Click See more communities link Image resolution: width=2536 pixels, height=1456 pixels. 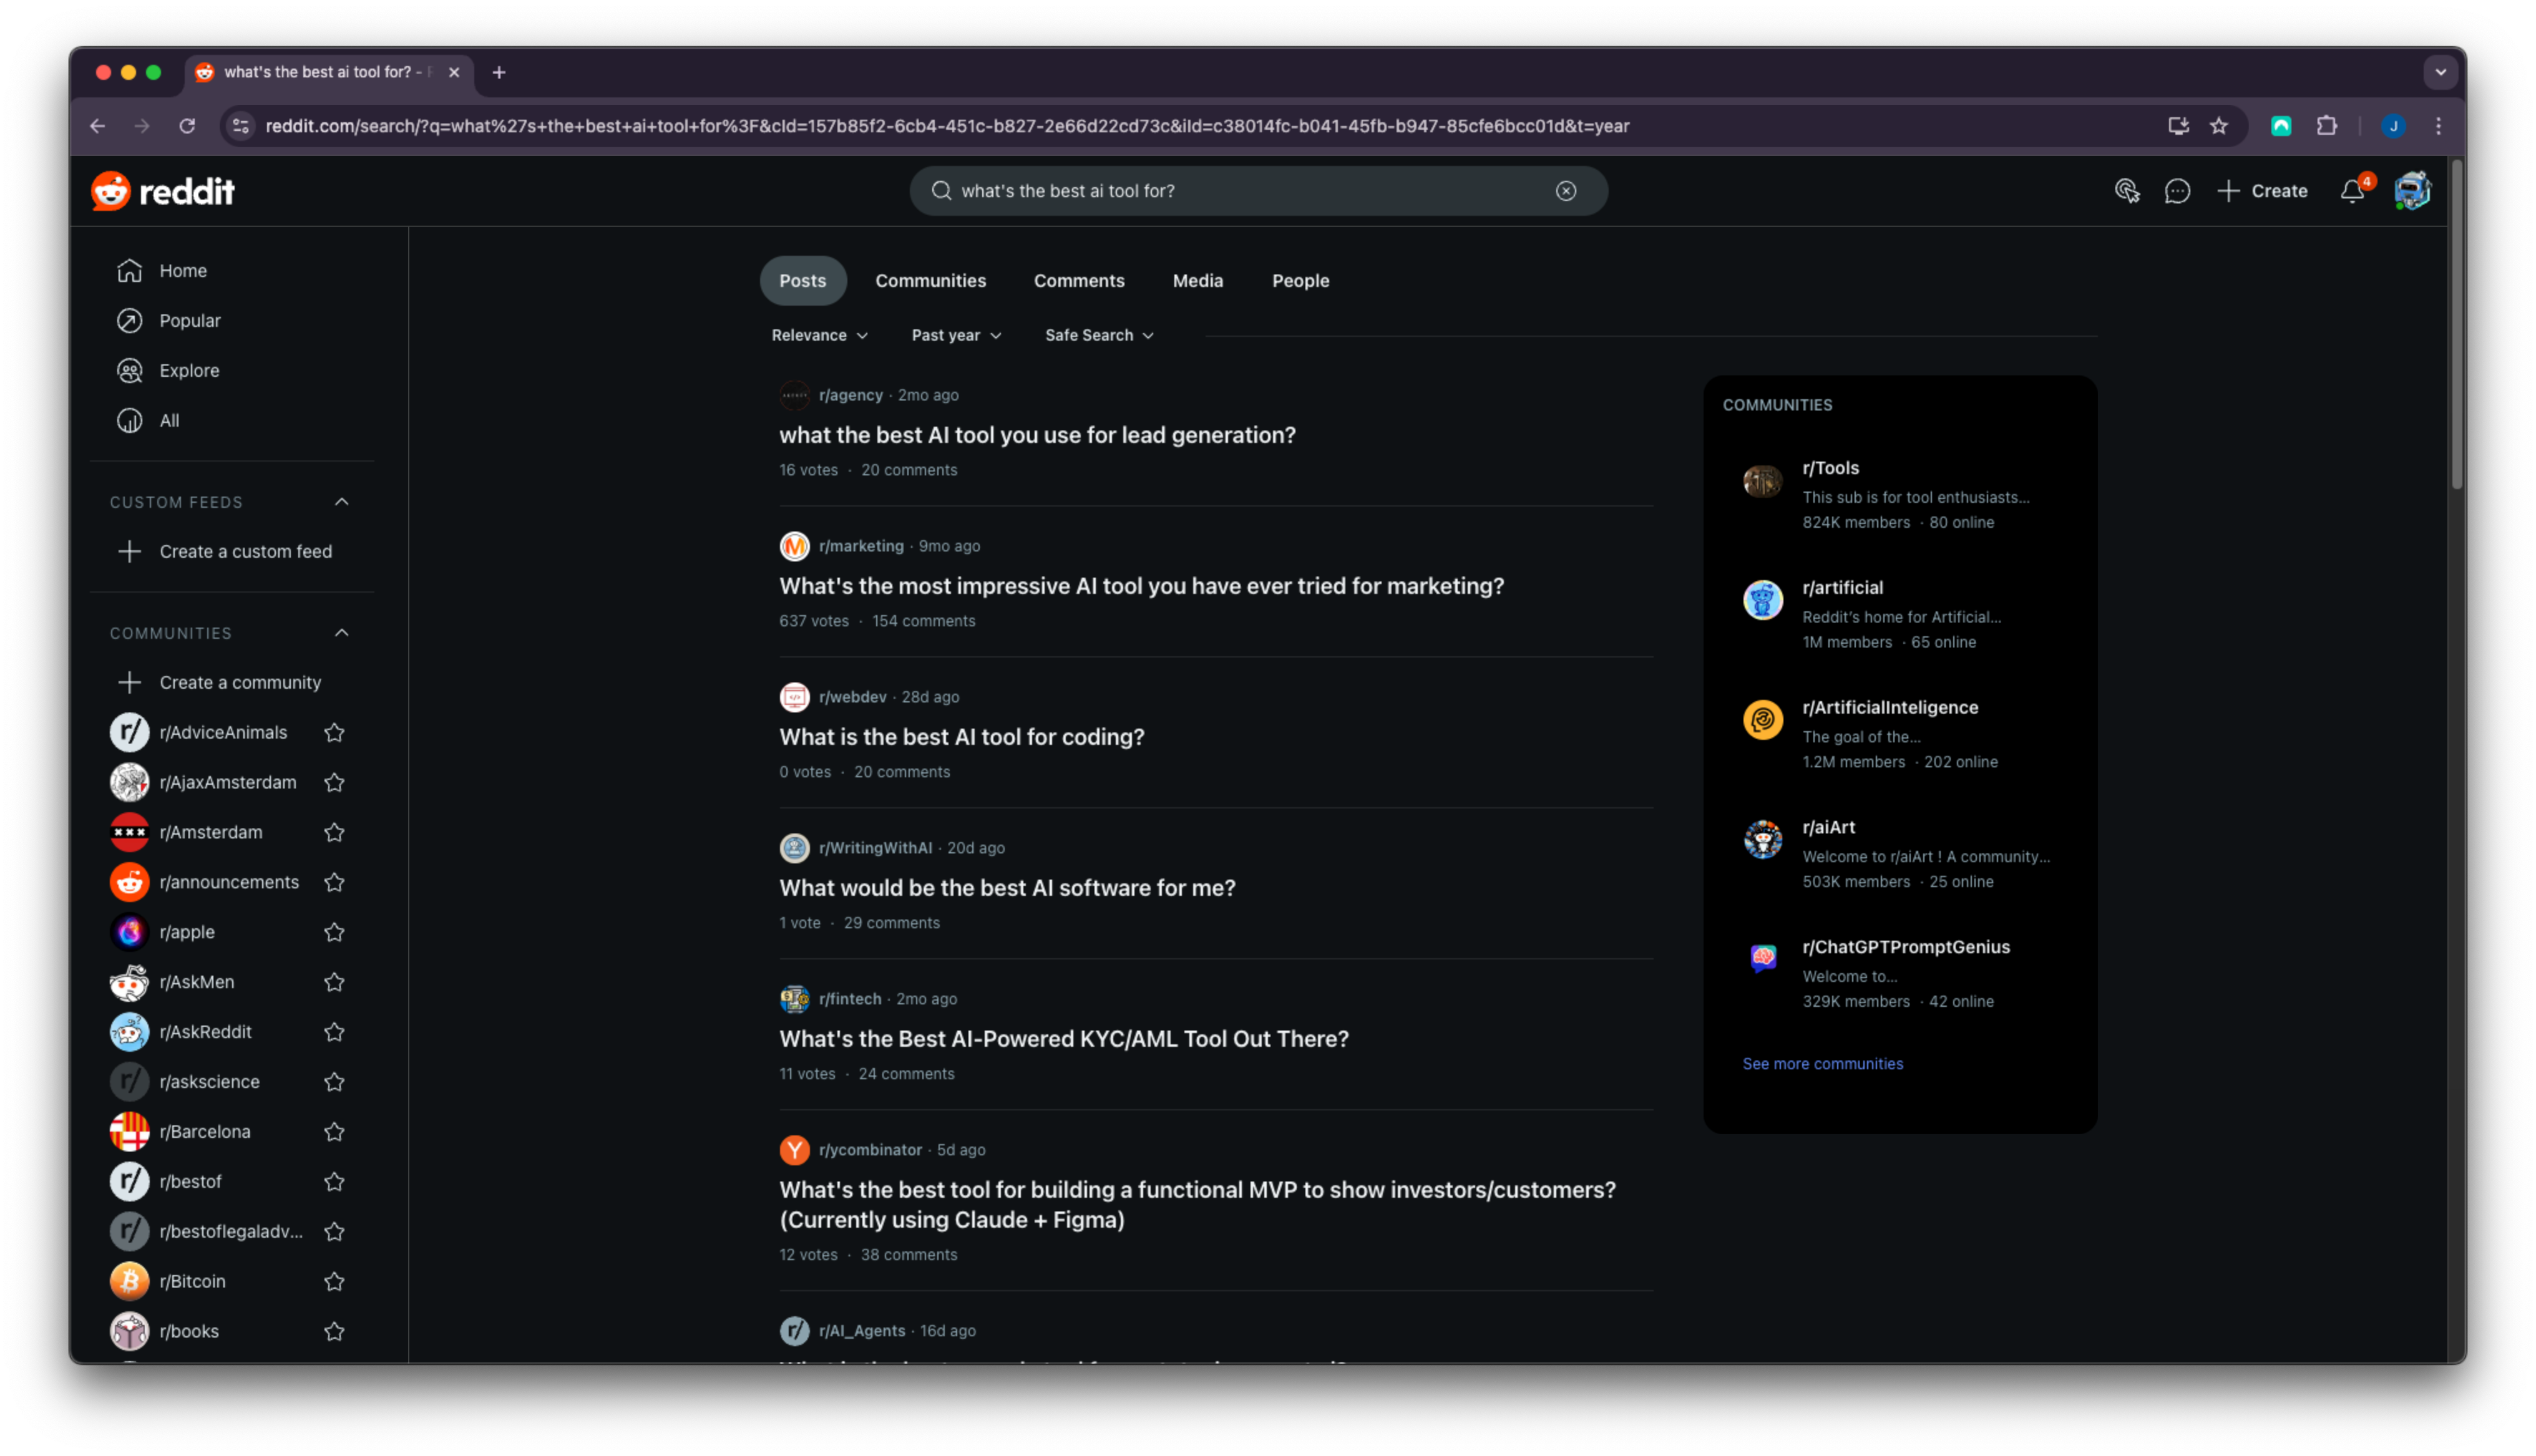(x=1822, y=1064)
